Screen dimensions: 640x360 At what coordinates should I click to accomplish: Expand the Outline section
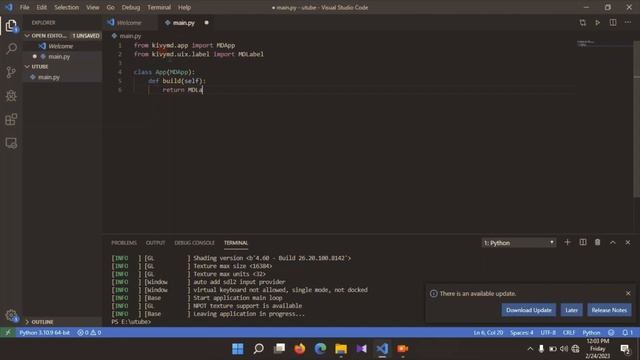click(62, 322)
